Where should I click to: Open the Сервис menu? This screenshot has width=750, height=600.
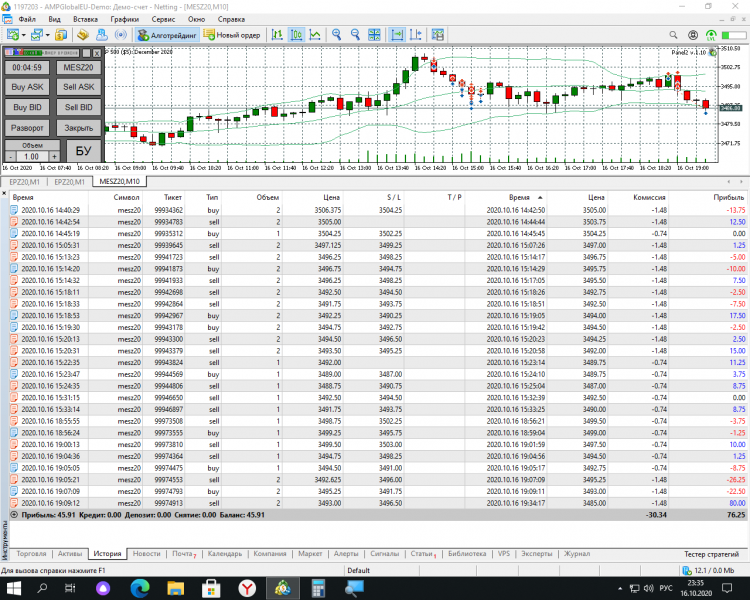pyautogui.click(x=163, y=19)
